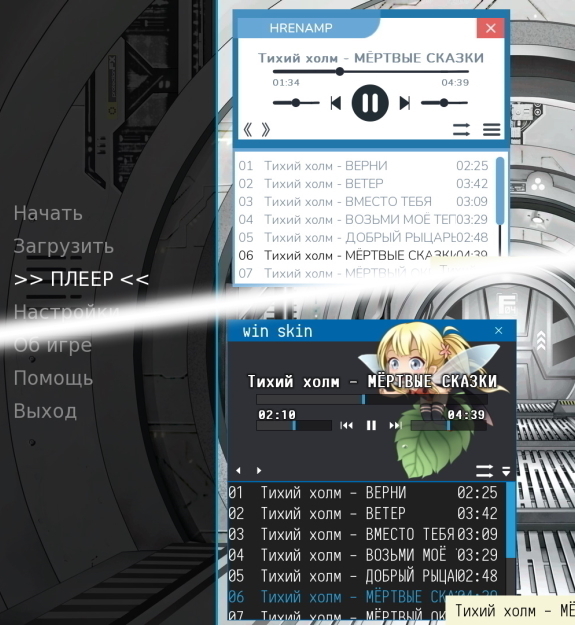Skip to next track in win skin

click(394, 426)
